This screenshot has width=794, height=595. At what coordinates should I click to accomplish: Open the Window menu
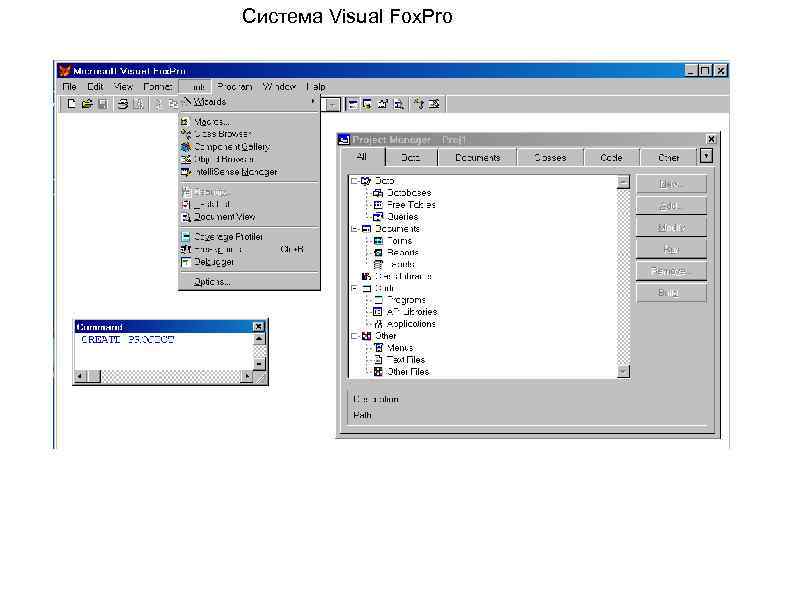coord(279,87)
